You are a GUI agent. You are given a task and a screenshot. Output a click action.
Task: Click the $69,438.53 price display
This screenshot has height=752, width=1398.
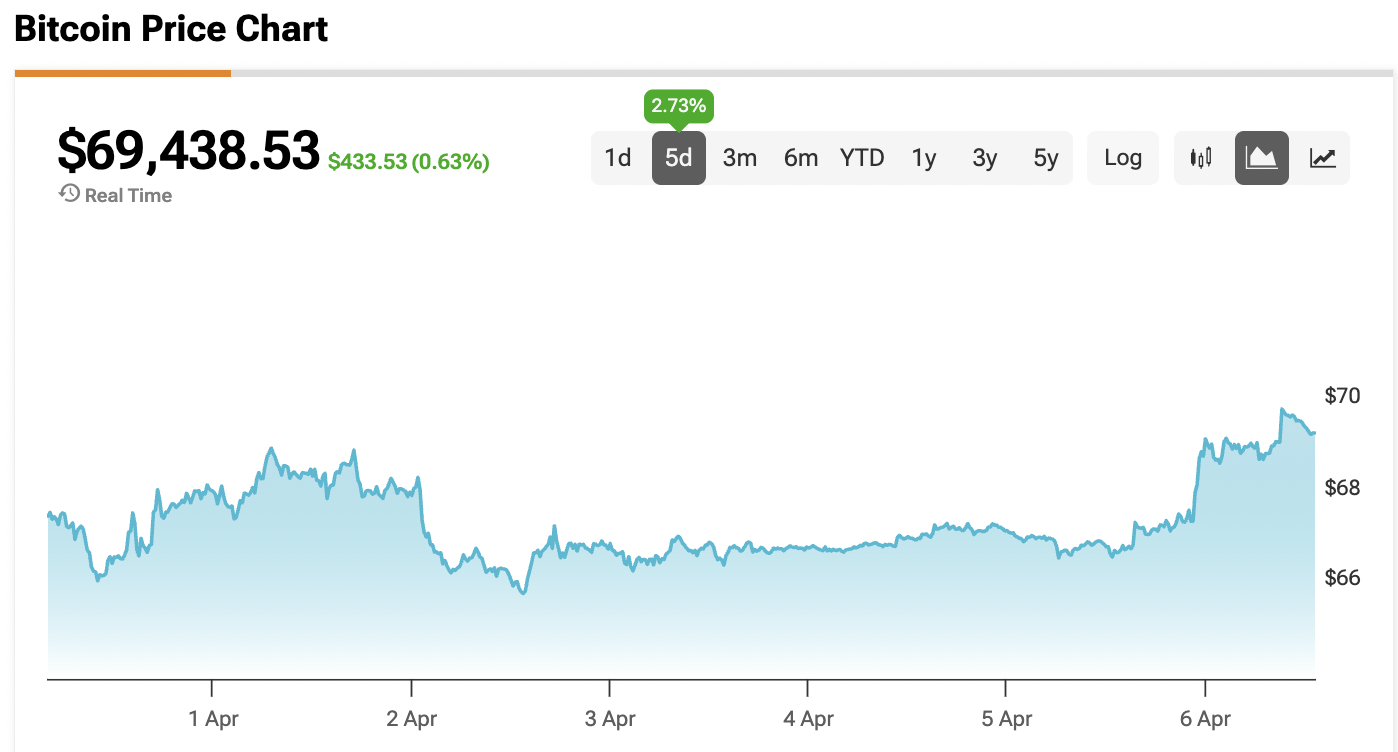pyautogui.click(x=190, y=150)
